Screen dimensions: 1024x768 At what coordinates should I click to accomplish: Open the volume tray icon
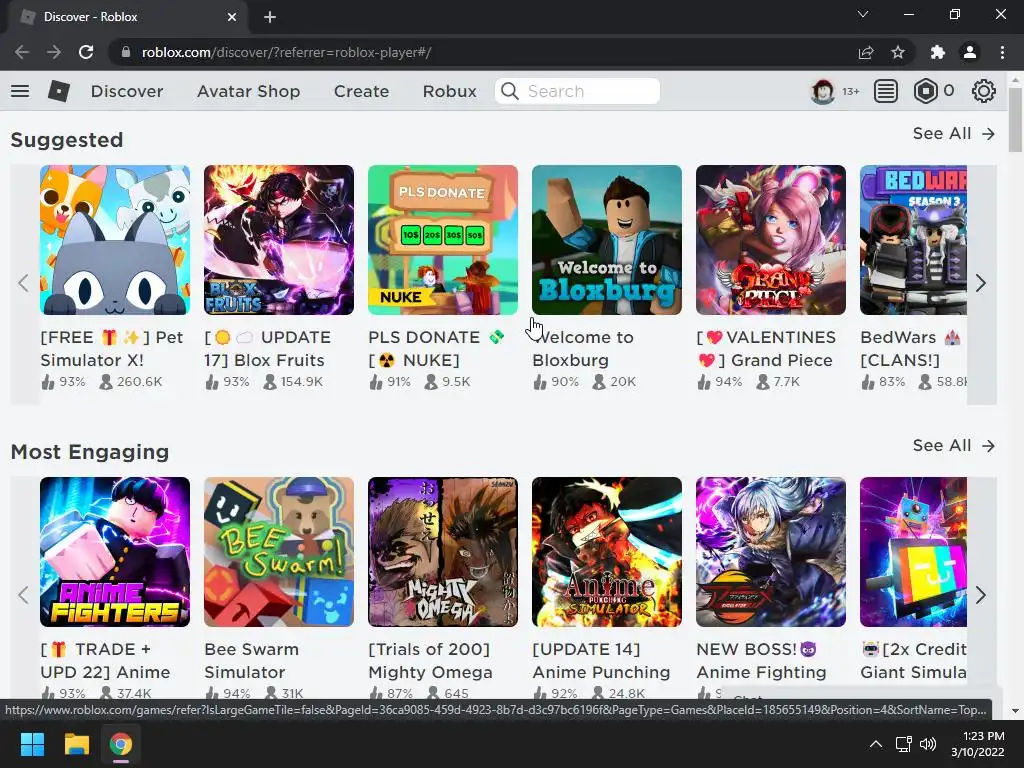coord(927,744)
